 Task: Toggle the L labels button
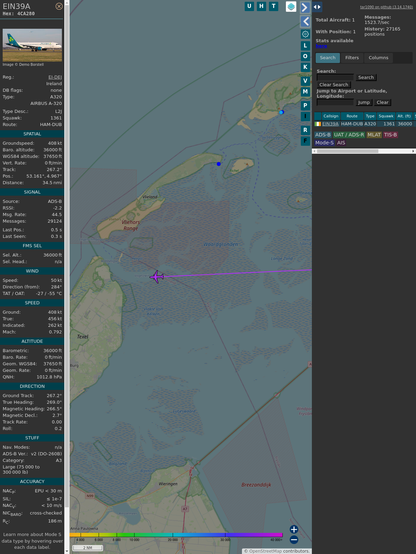point(305,45)
